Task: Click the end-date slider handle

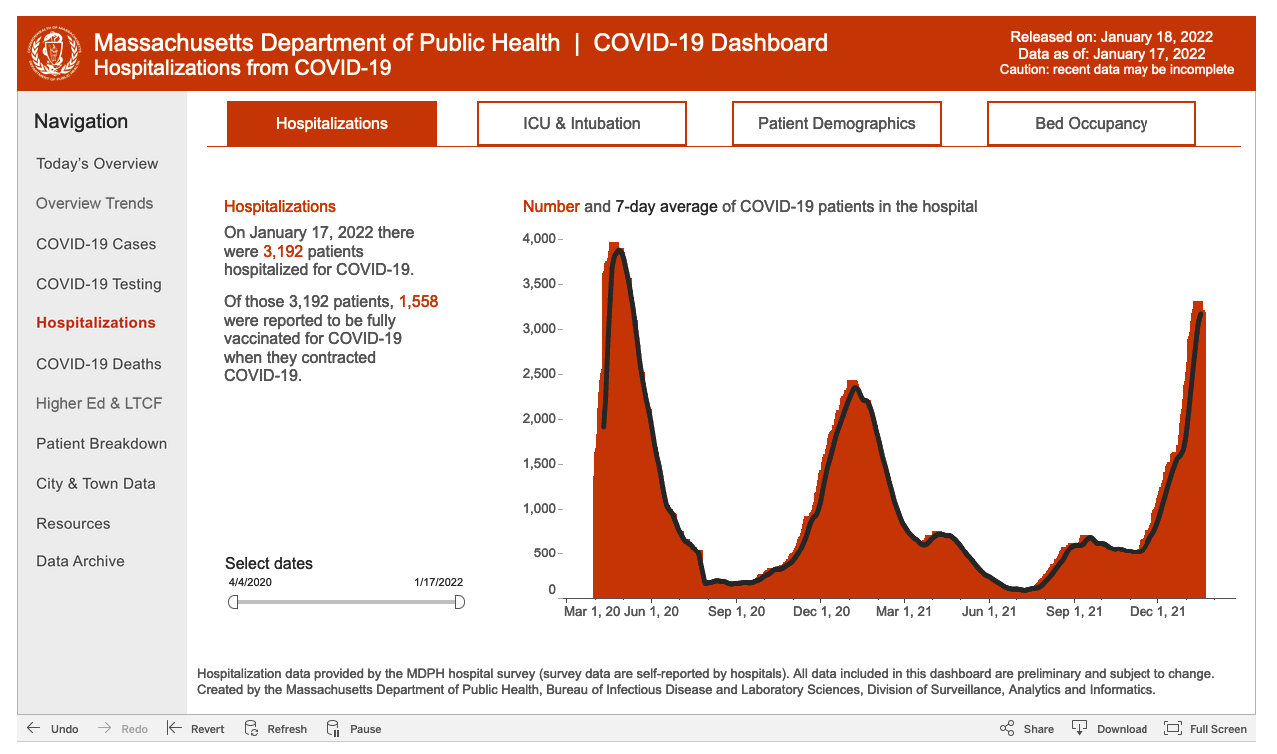Action: coord(460,601)
